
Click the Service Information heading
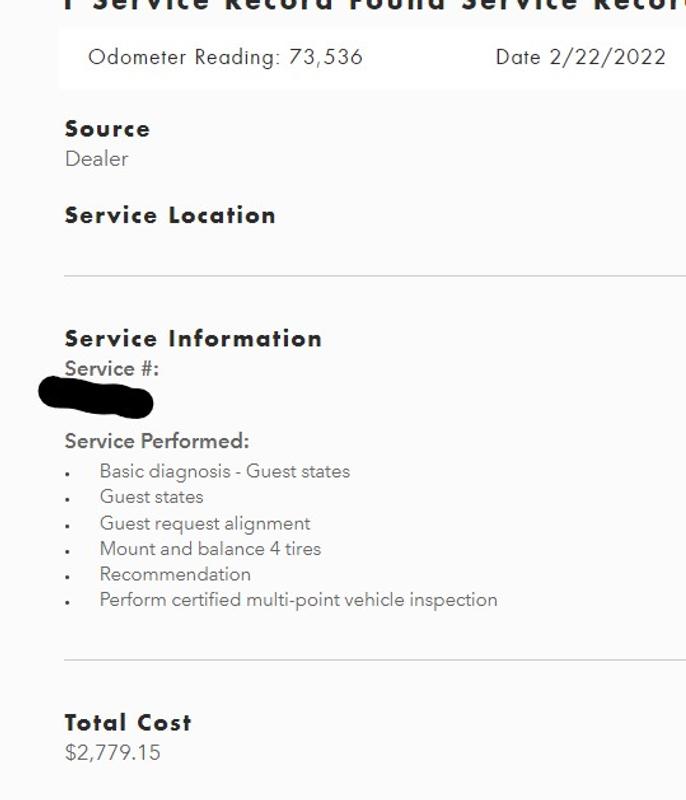tap(193, 339)
